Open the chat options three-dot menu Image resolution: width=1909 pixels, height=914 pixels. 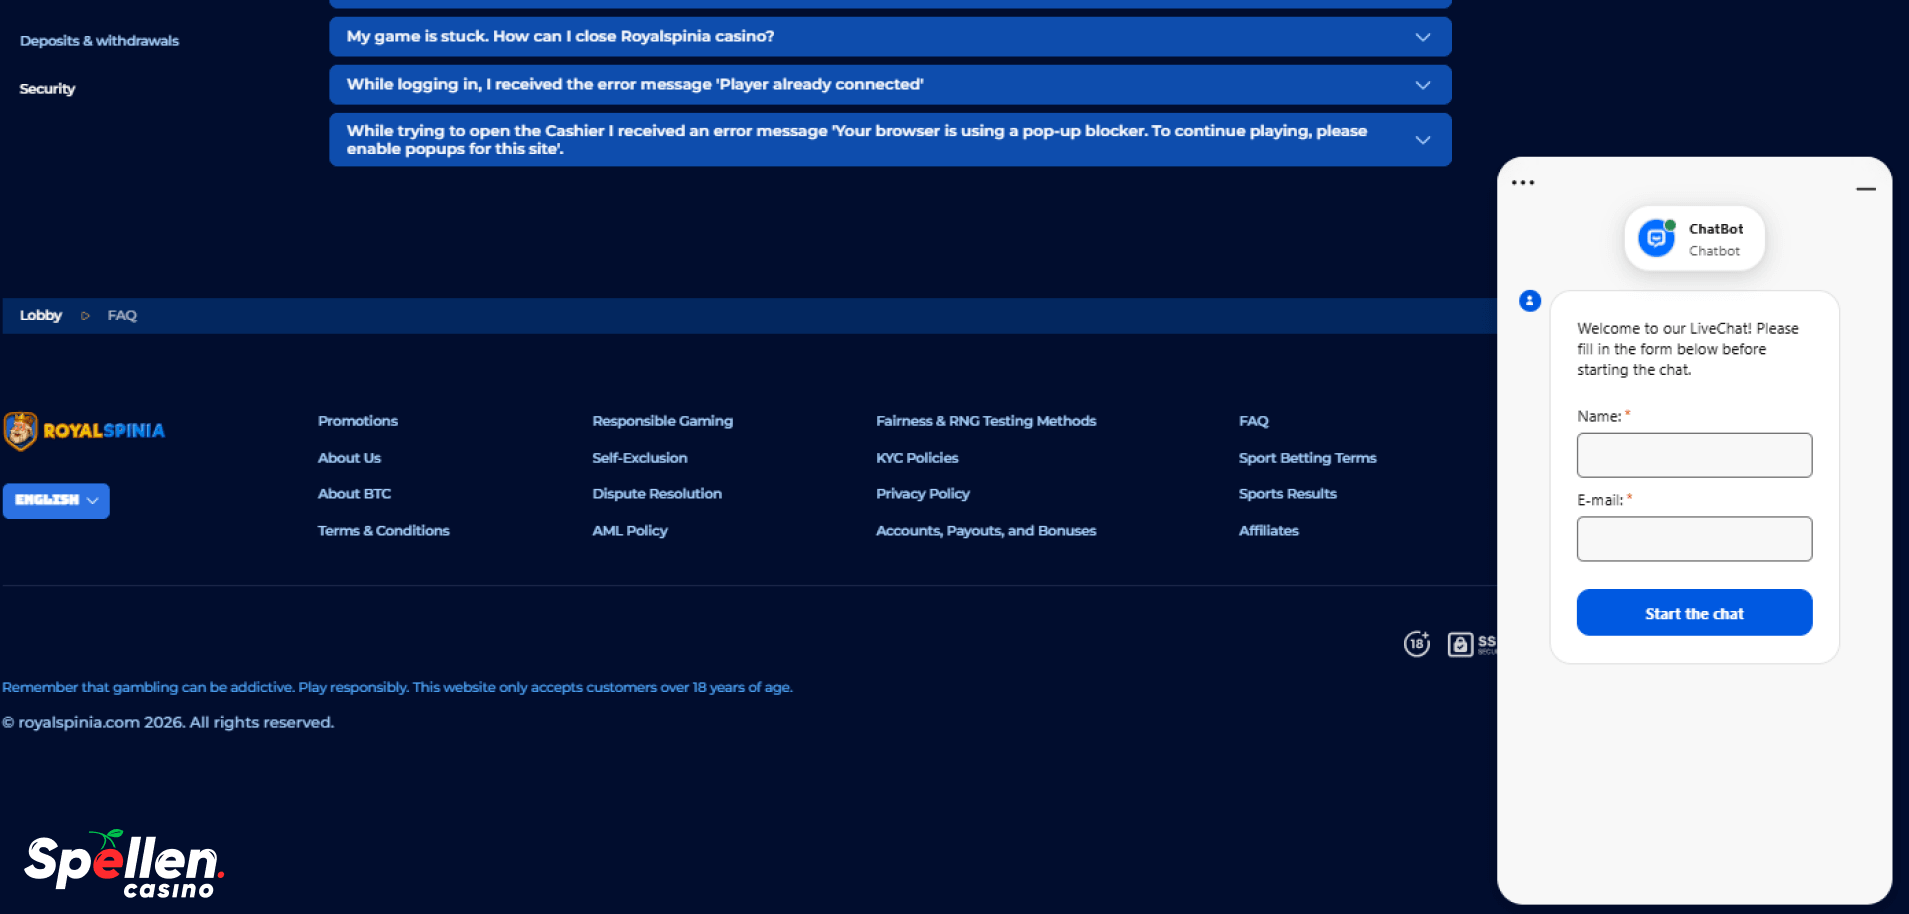1522,183
